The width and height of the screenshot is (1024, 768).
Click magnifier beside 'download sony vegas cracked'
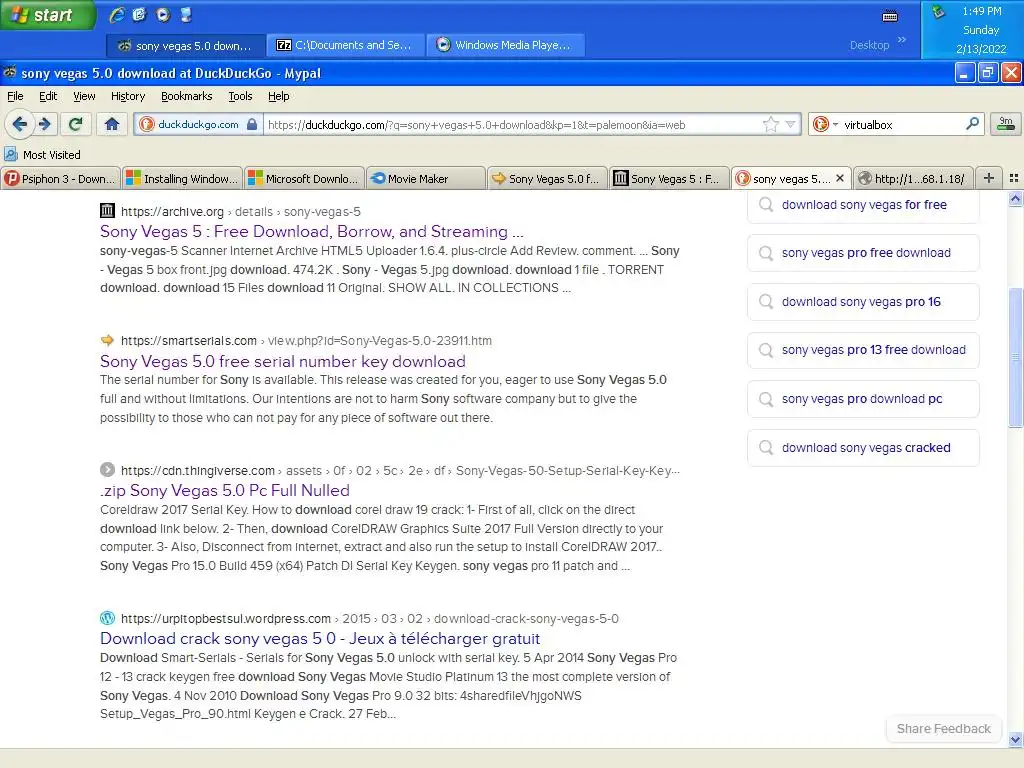coord(765,447)
